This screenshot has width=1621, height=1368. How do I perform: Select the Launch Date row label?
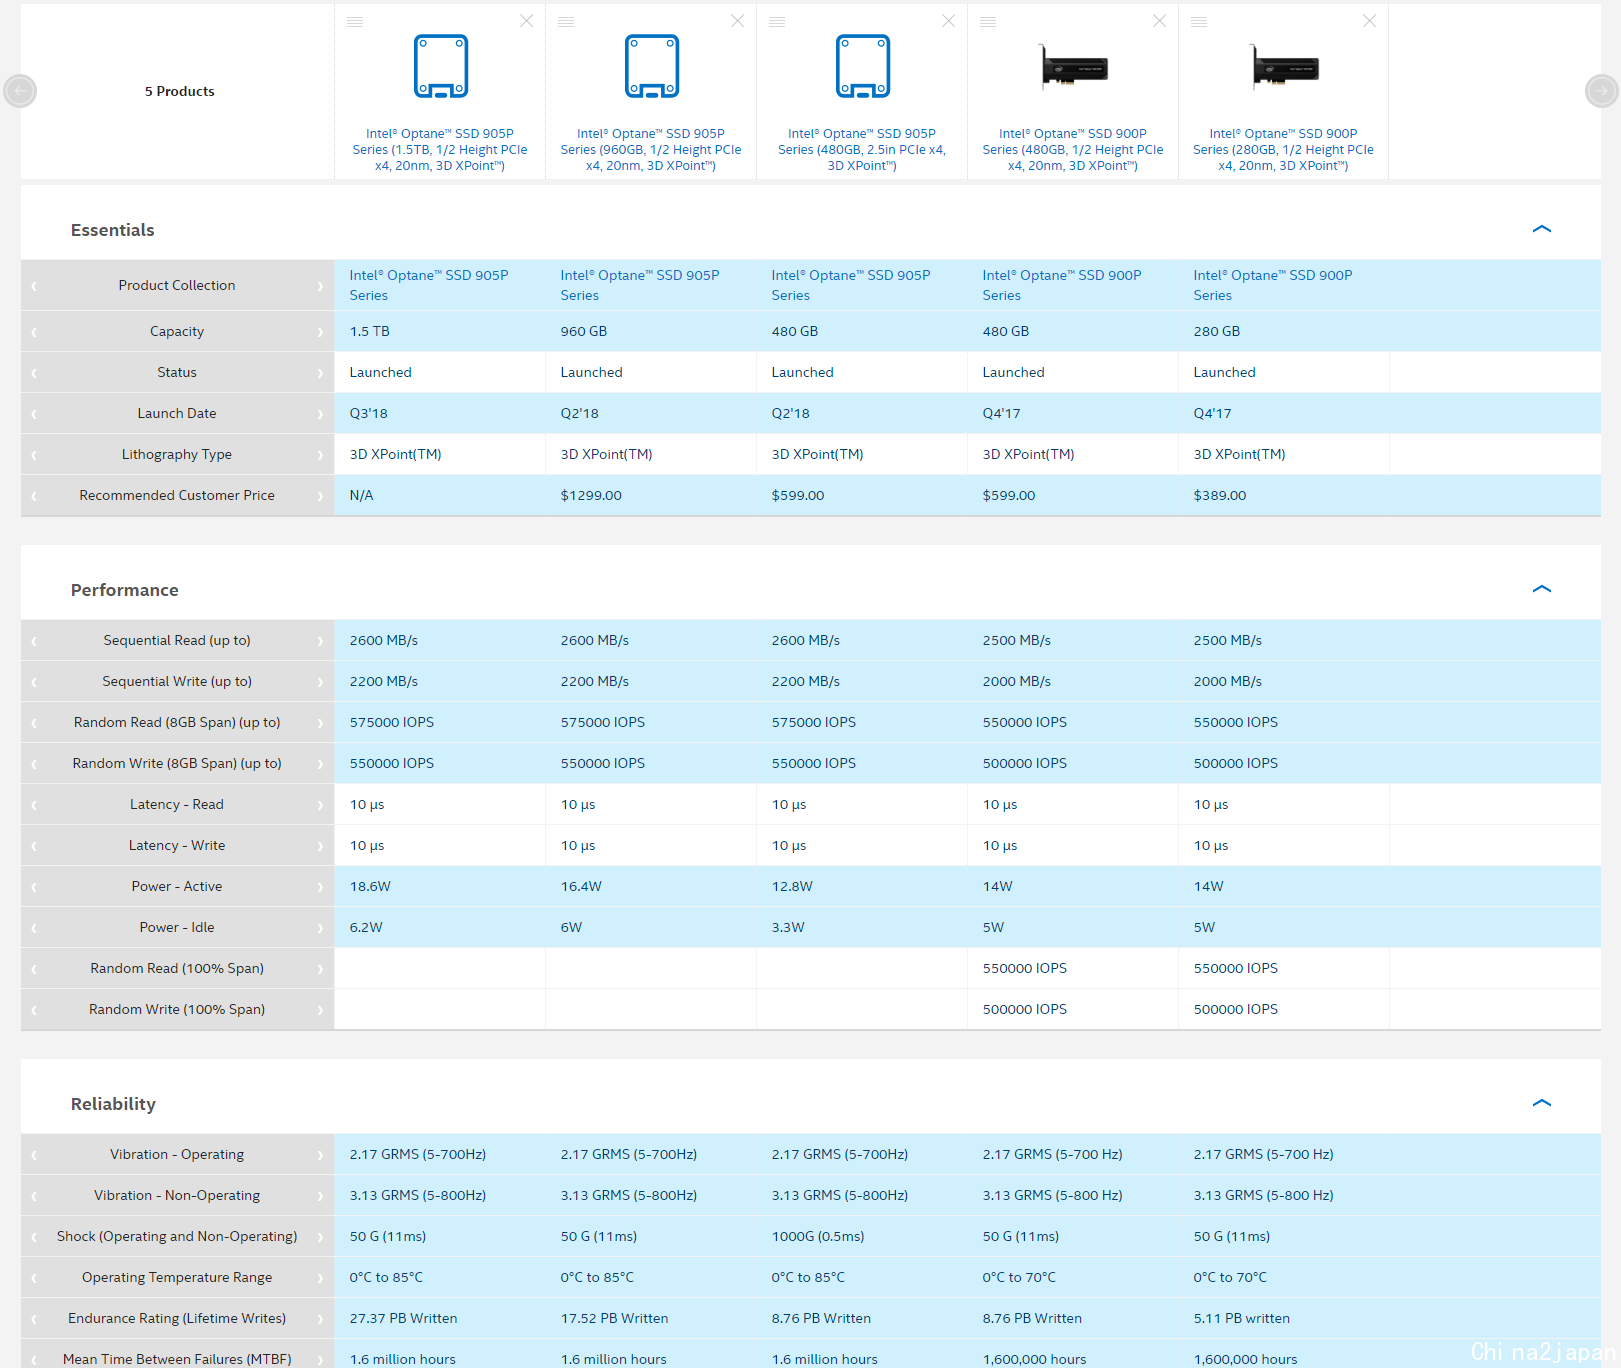177,413
